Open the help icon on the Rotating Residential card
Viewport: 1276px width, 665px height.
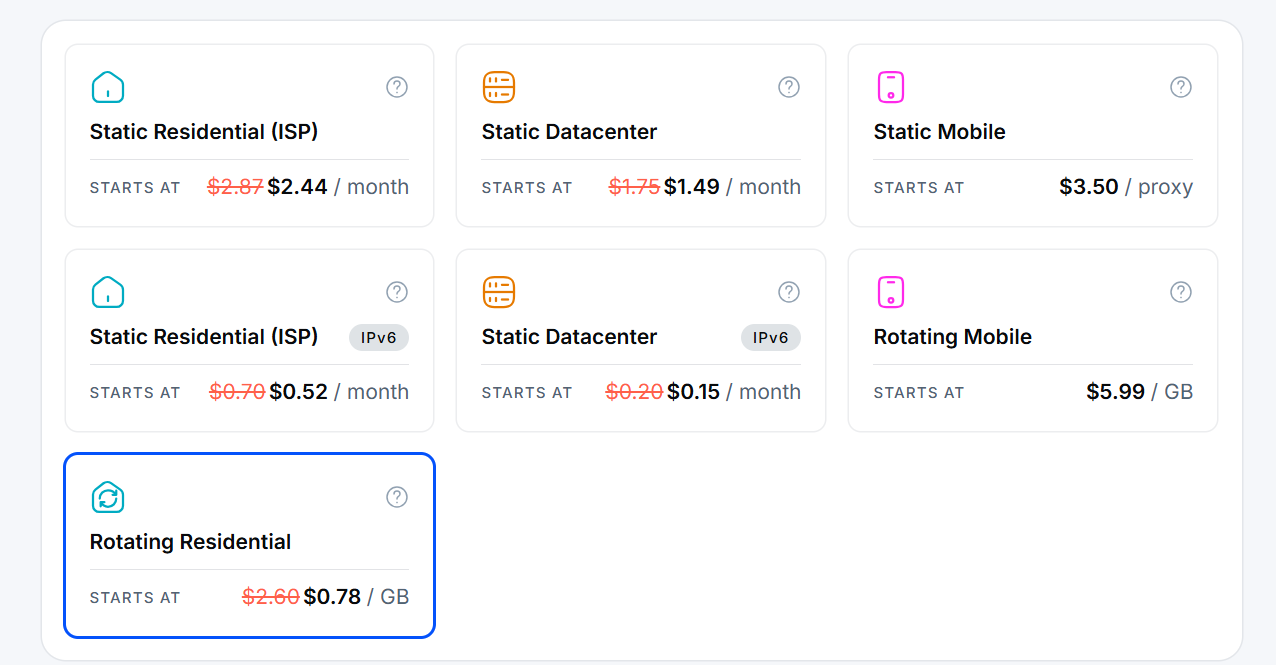tap(397, 497)
